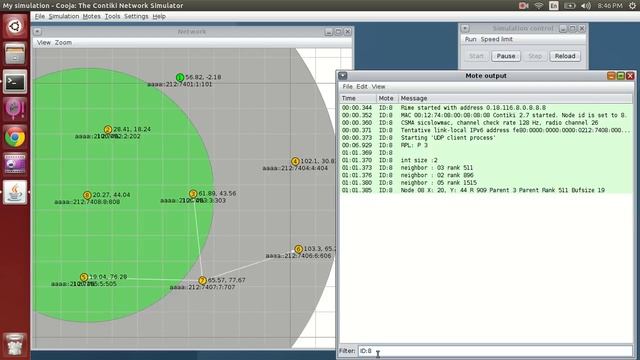Select log row 'neighbor : 03 rank 511'
The height and width of the screenshot is (360, 640).
[486, 168]
